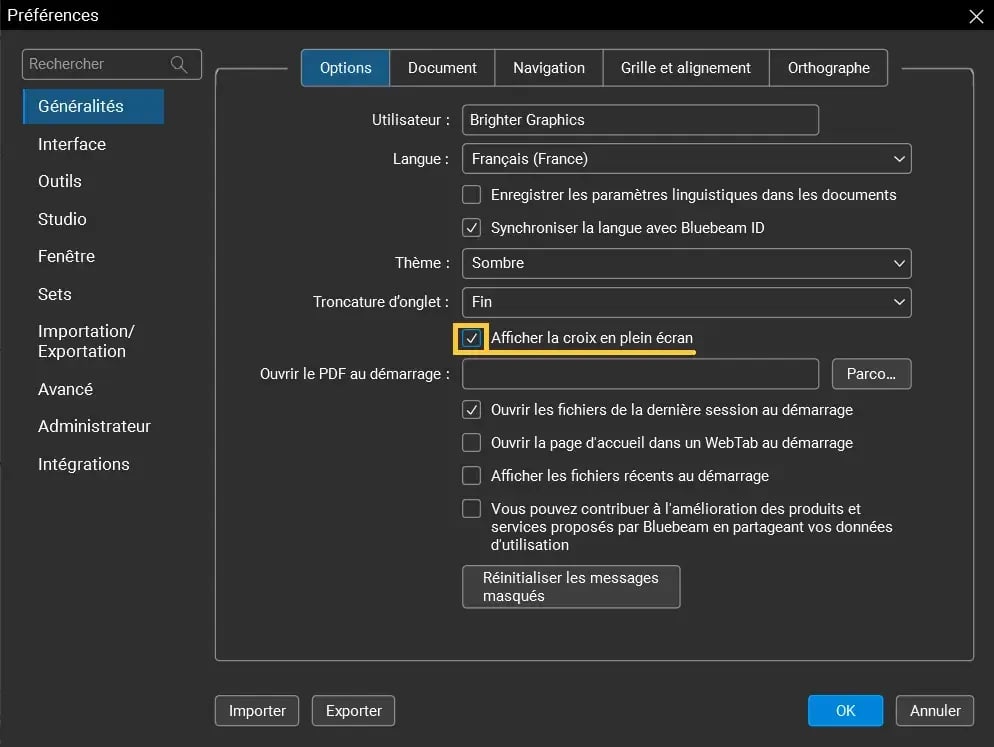Enable Ouvrir la page d'accueil dans un WebTab
994x747 pixels.
click(x=471, y=442)
